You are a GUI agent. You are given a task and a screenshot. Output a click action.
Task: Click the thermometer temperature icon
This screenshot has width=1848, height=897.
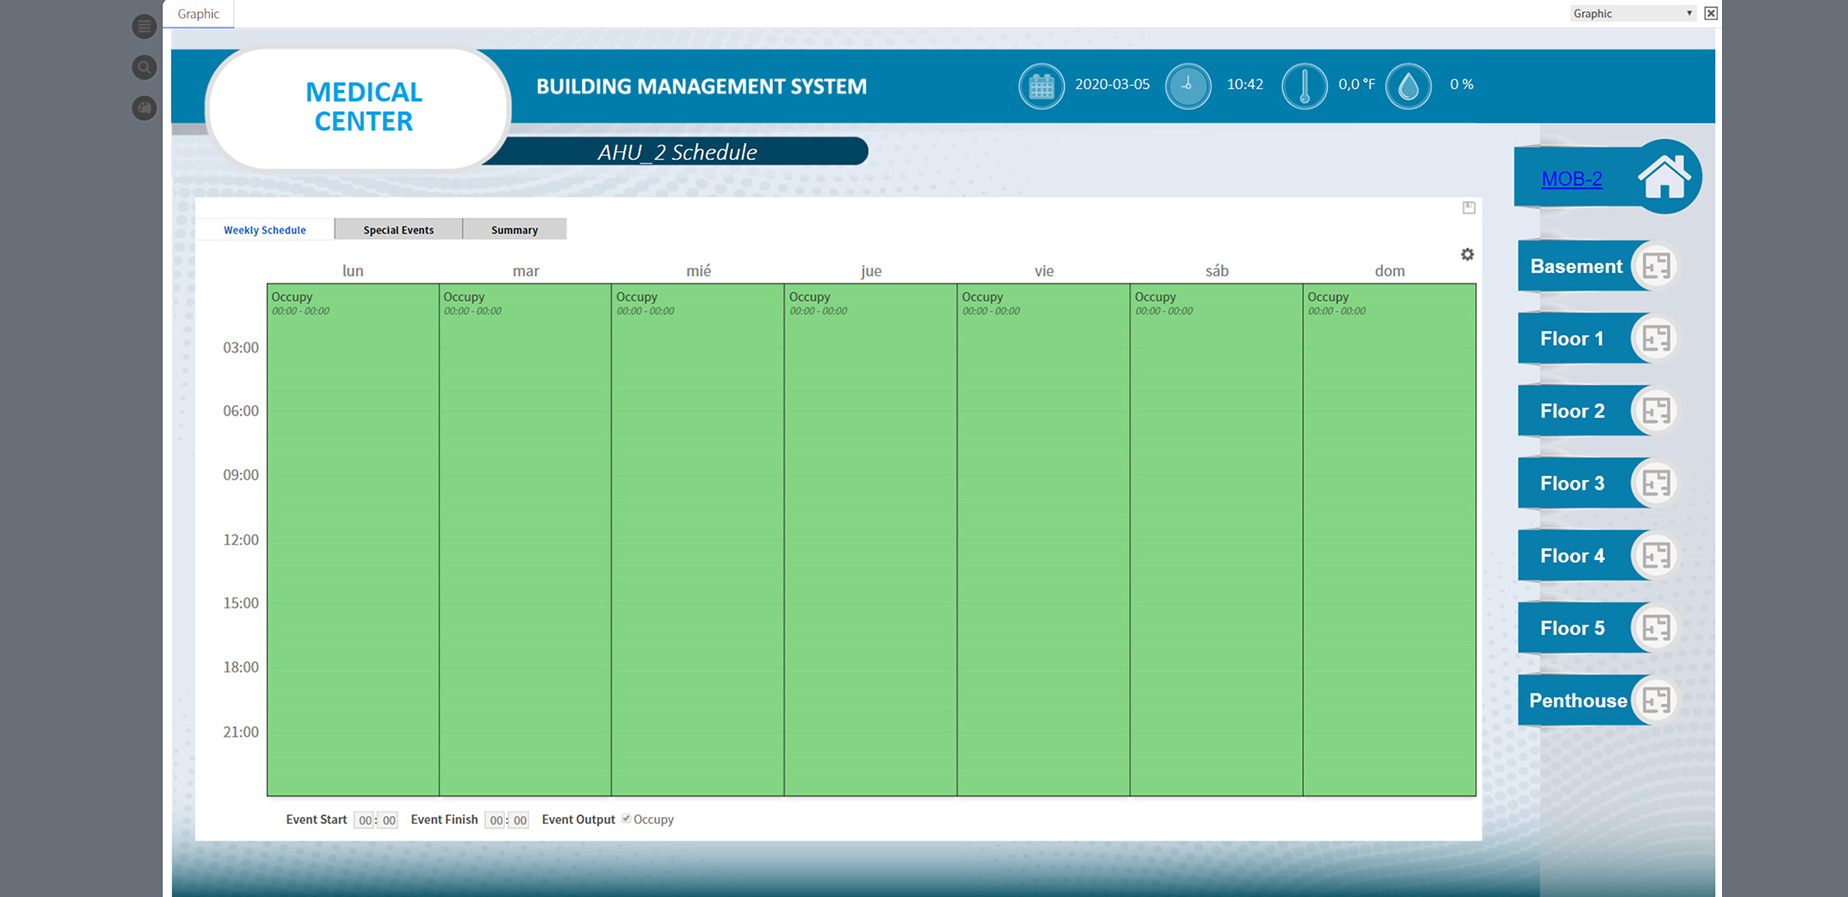click(x=1304, y=86)
